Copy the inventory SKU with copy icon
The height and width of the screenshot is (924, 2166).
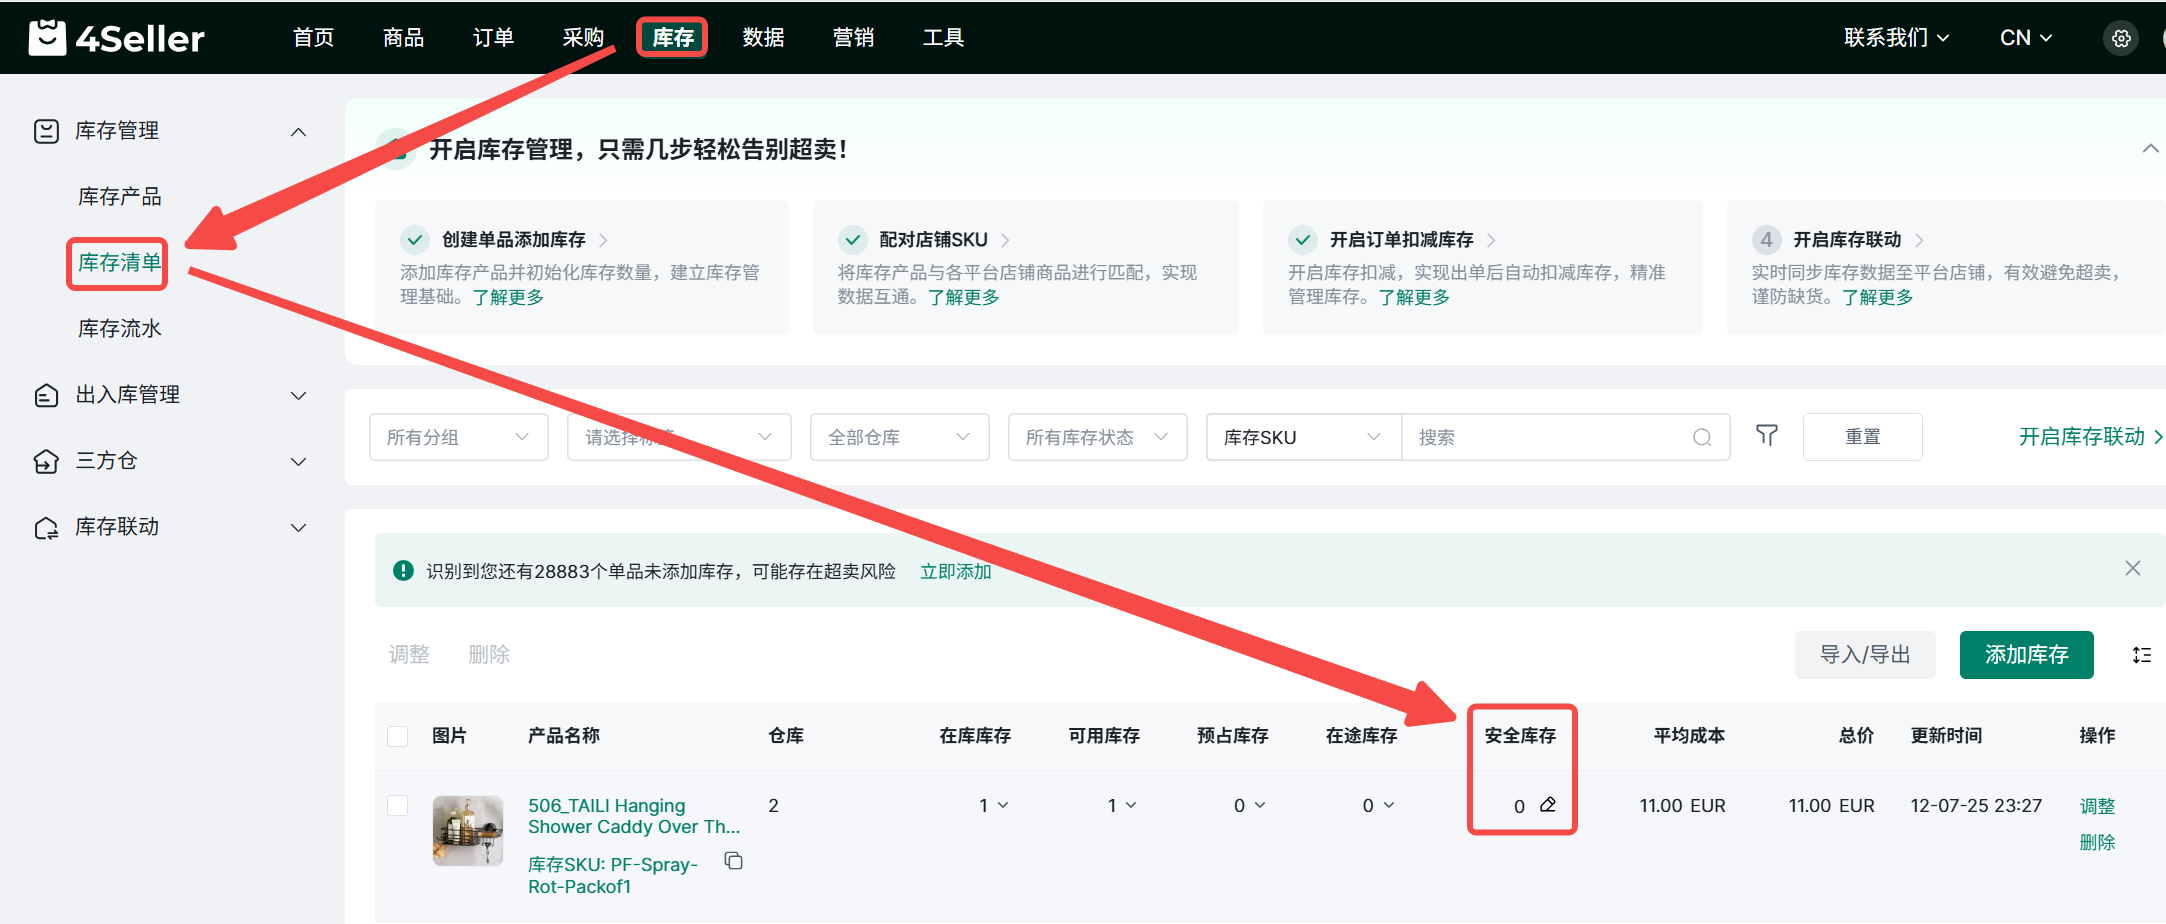(x=733, y=861)
